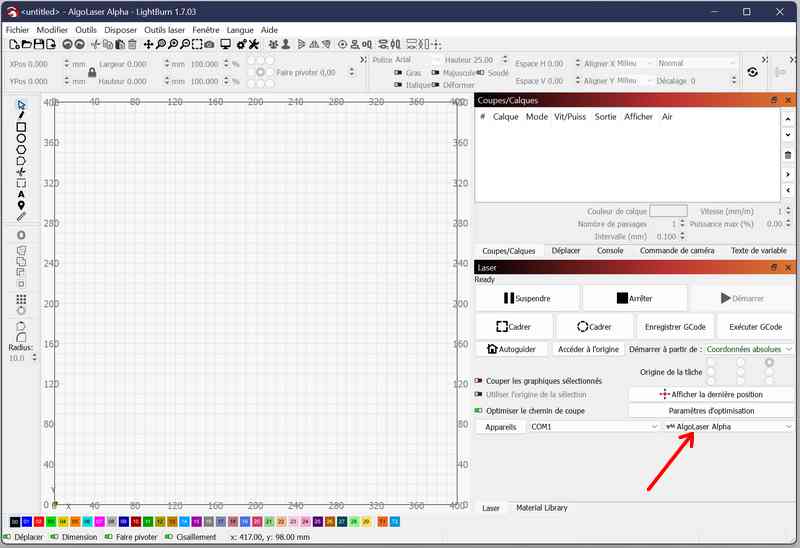Click the Autoguider home button
Viewport: 800px width, 548px height.
512,349
